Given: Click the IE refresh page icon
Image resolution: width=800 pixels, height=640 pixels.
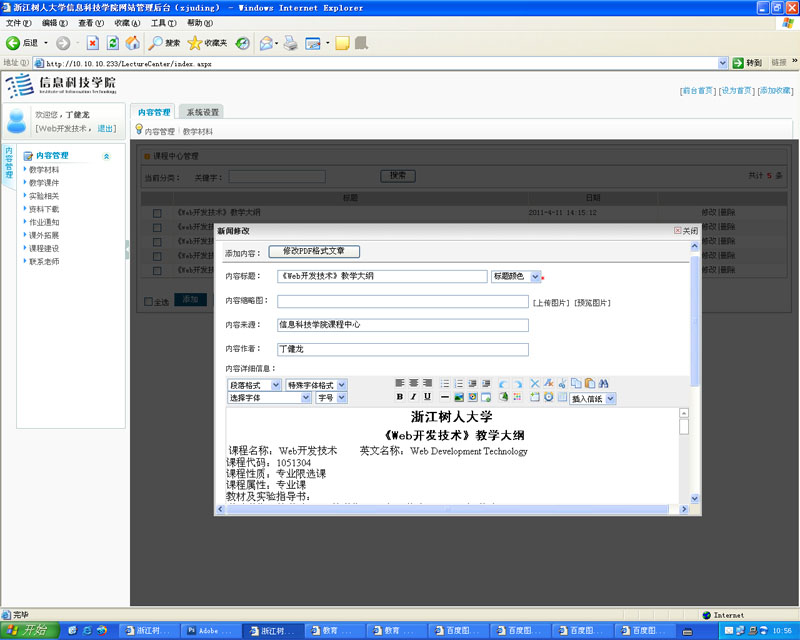Looking at the screenshot, I should [x=113, y=43].
